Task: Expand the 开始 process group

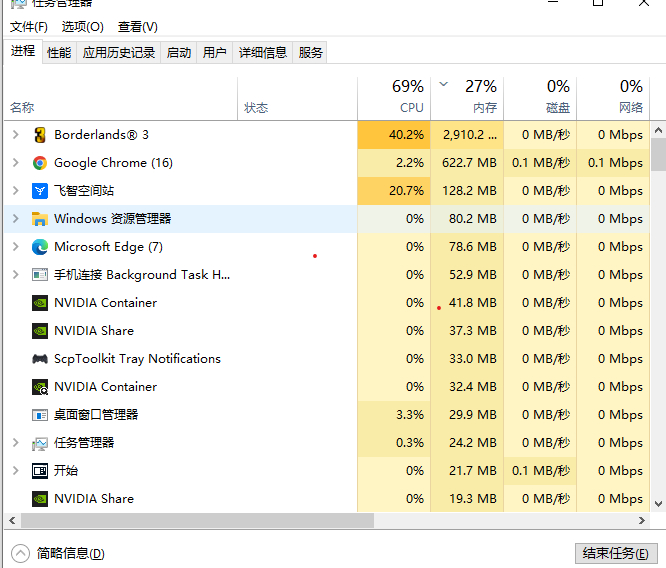Action: (x=16, y=471)
